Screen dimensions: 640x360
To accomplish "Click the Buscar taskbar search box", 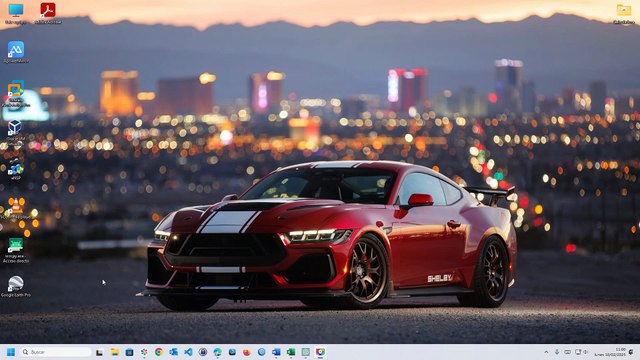I will click(x=56, y=352).
